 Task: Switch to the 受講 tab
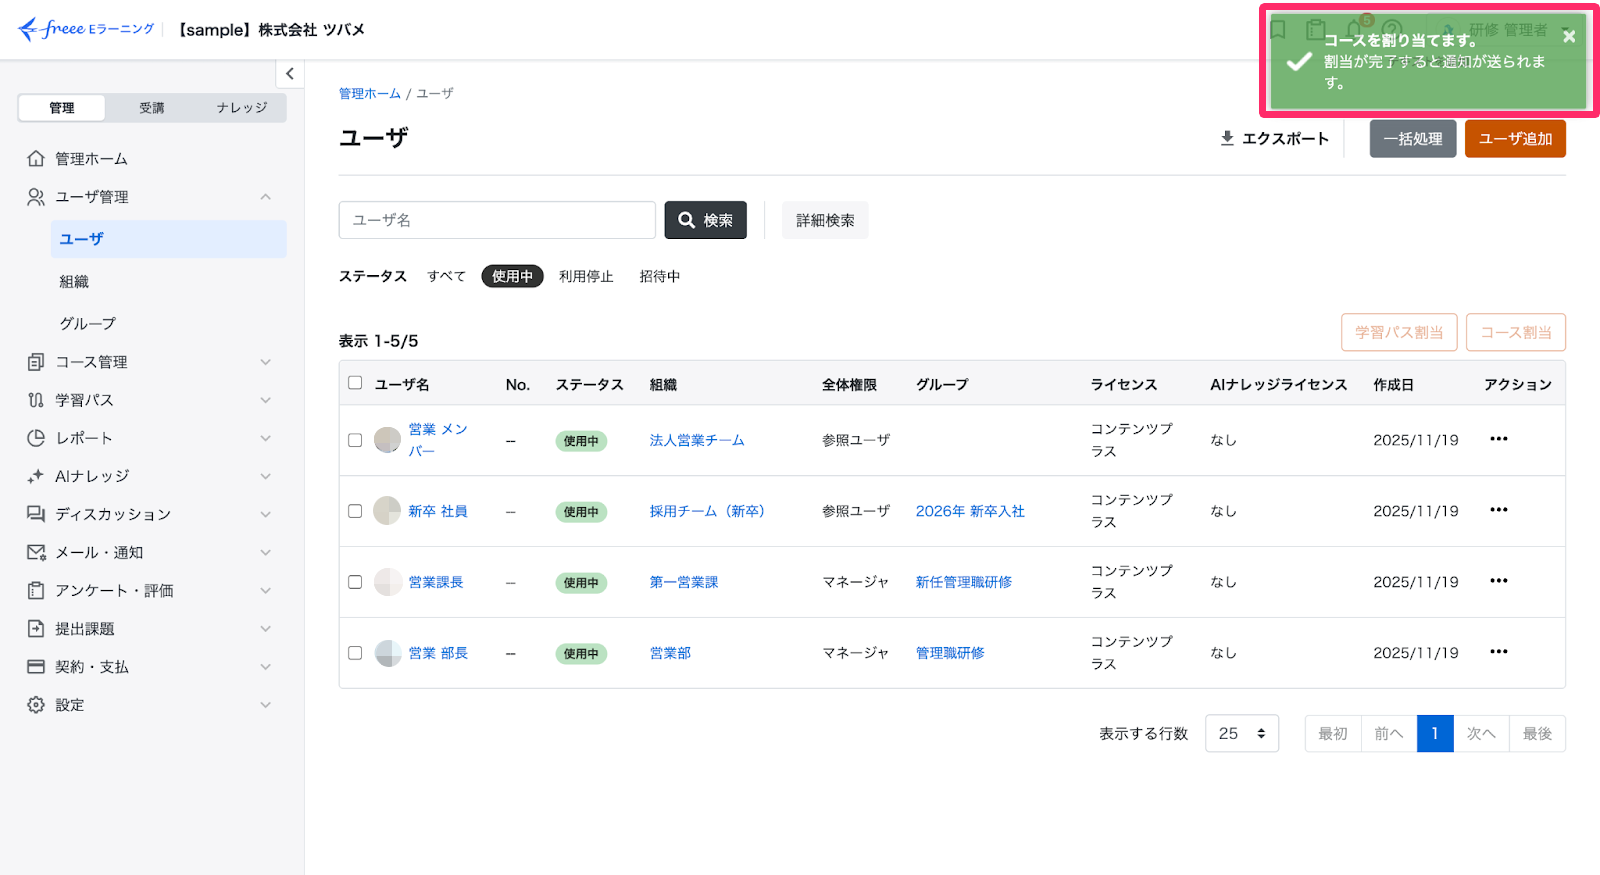pos(152,108)
